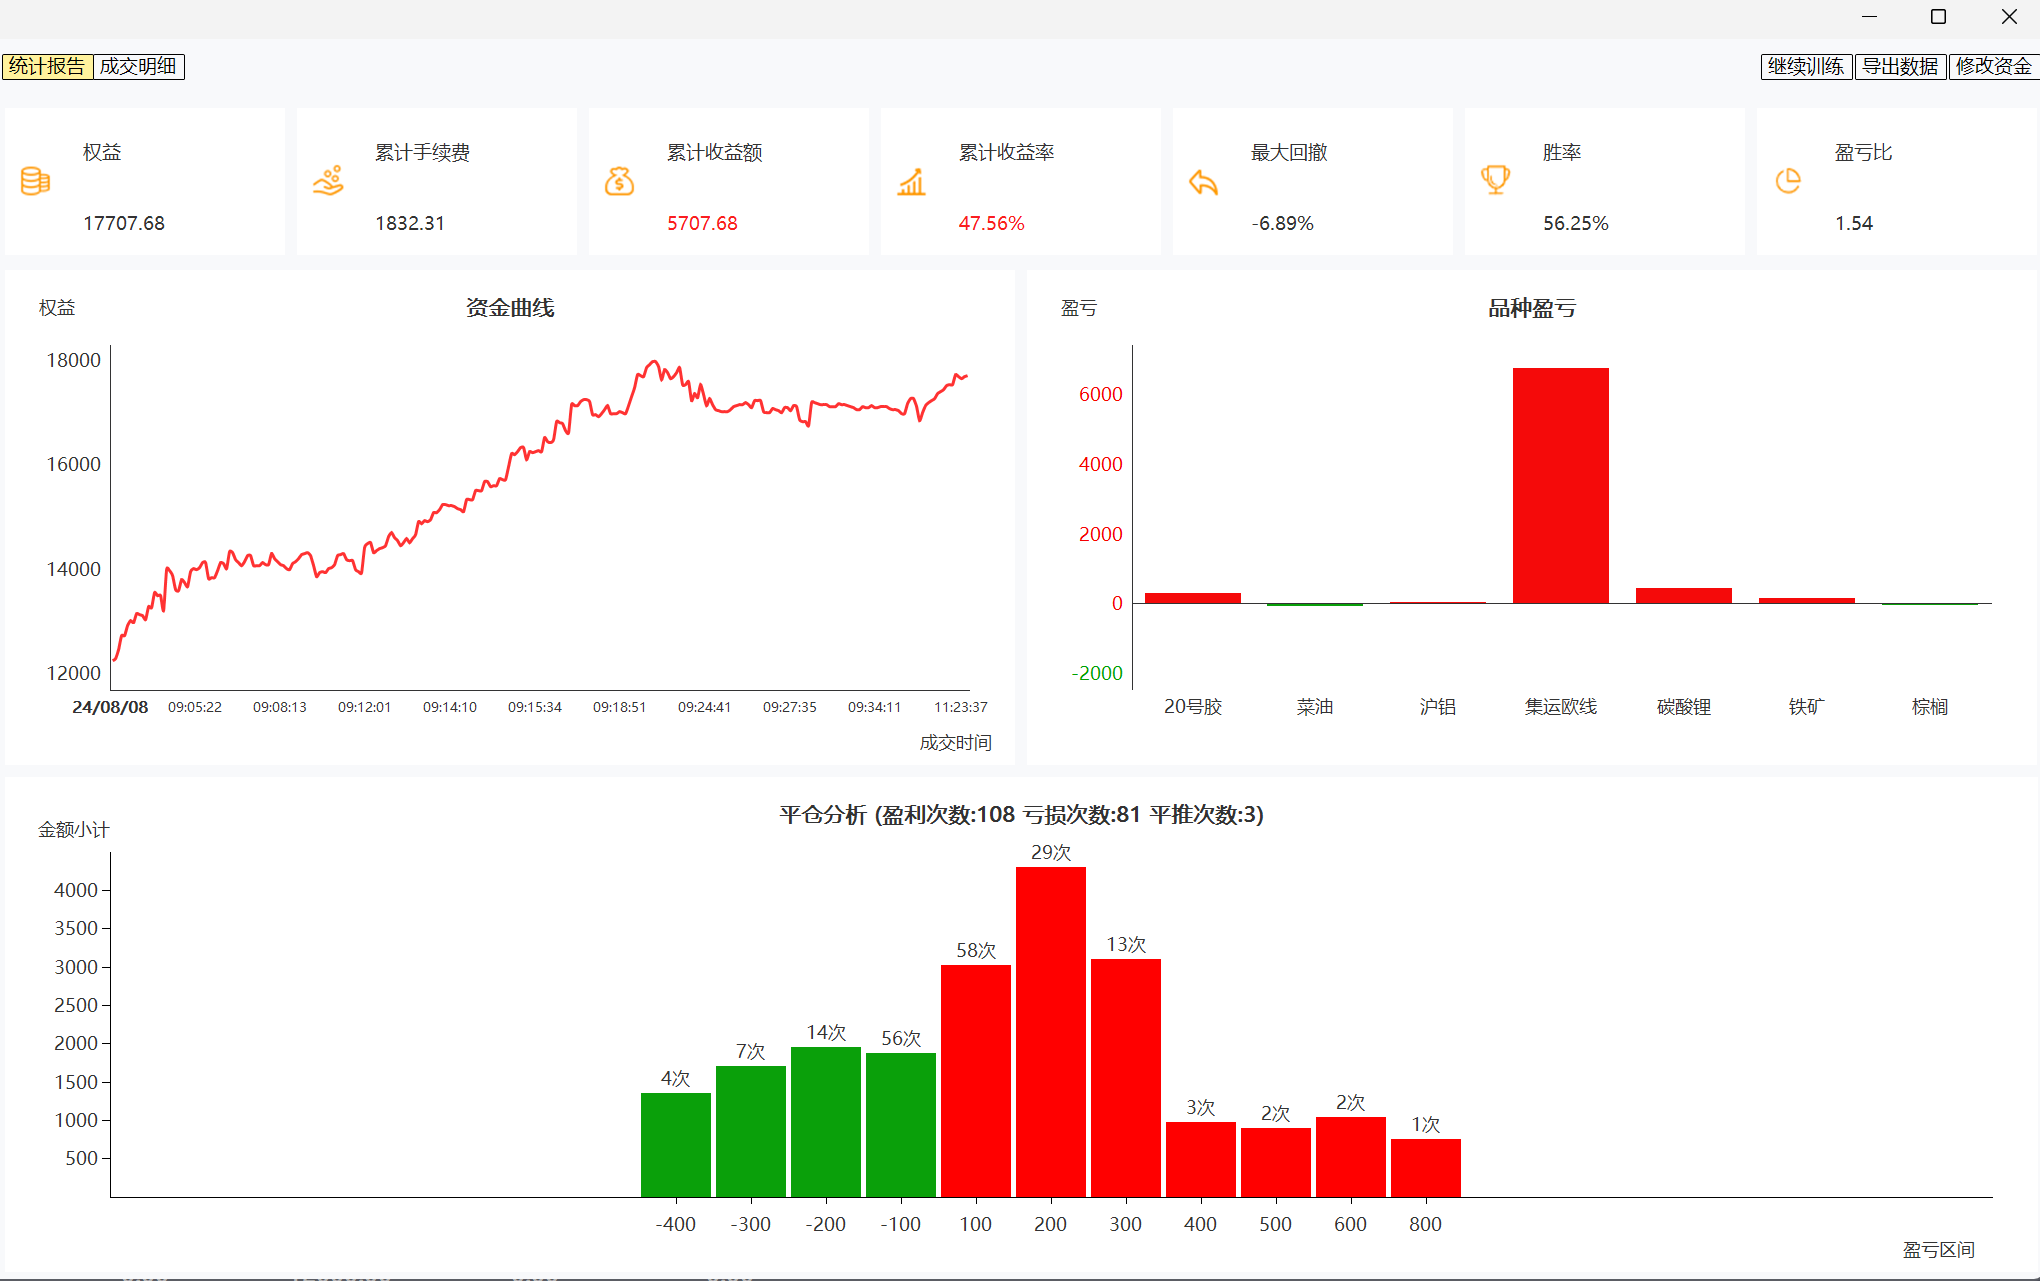Click the 导出数据 button
2040x1281 pixels.
tap(1899, 66)
